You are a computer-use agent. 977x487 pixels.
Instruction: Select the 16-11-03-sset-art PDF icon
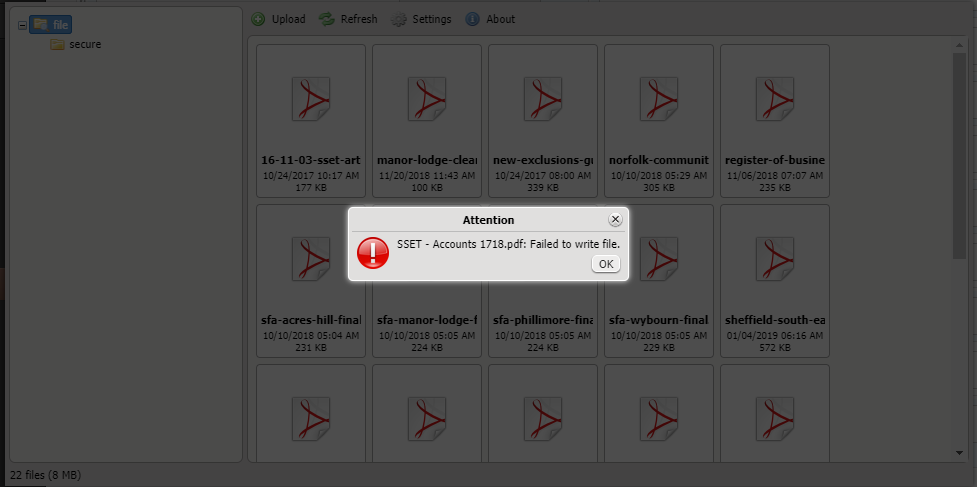tap(311, 99)
